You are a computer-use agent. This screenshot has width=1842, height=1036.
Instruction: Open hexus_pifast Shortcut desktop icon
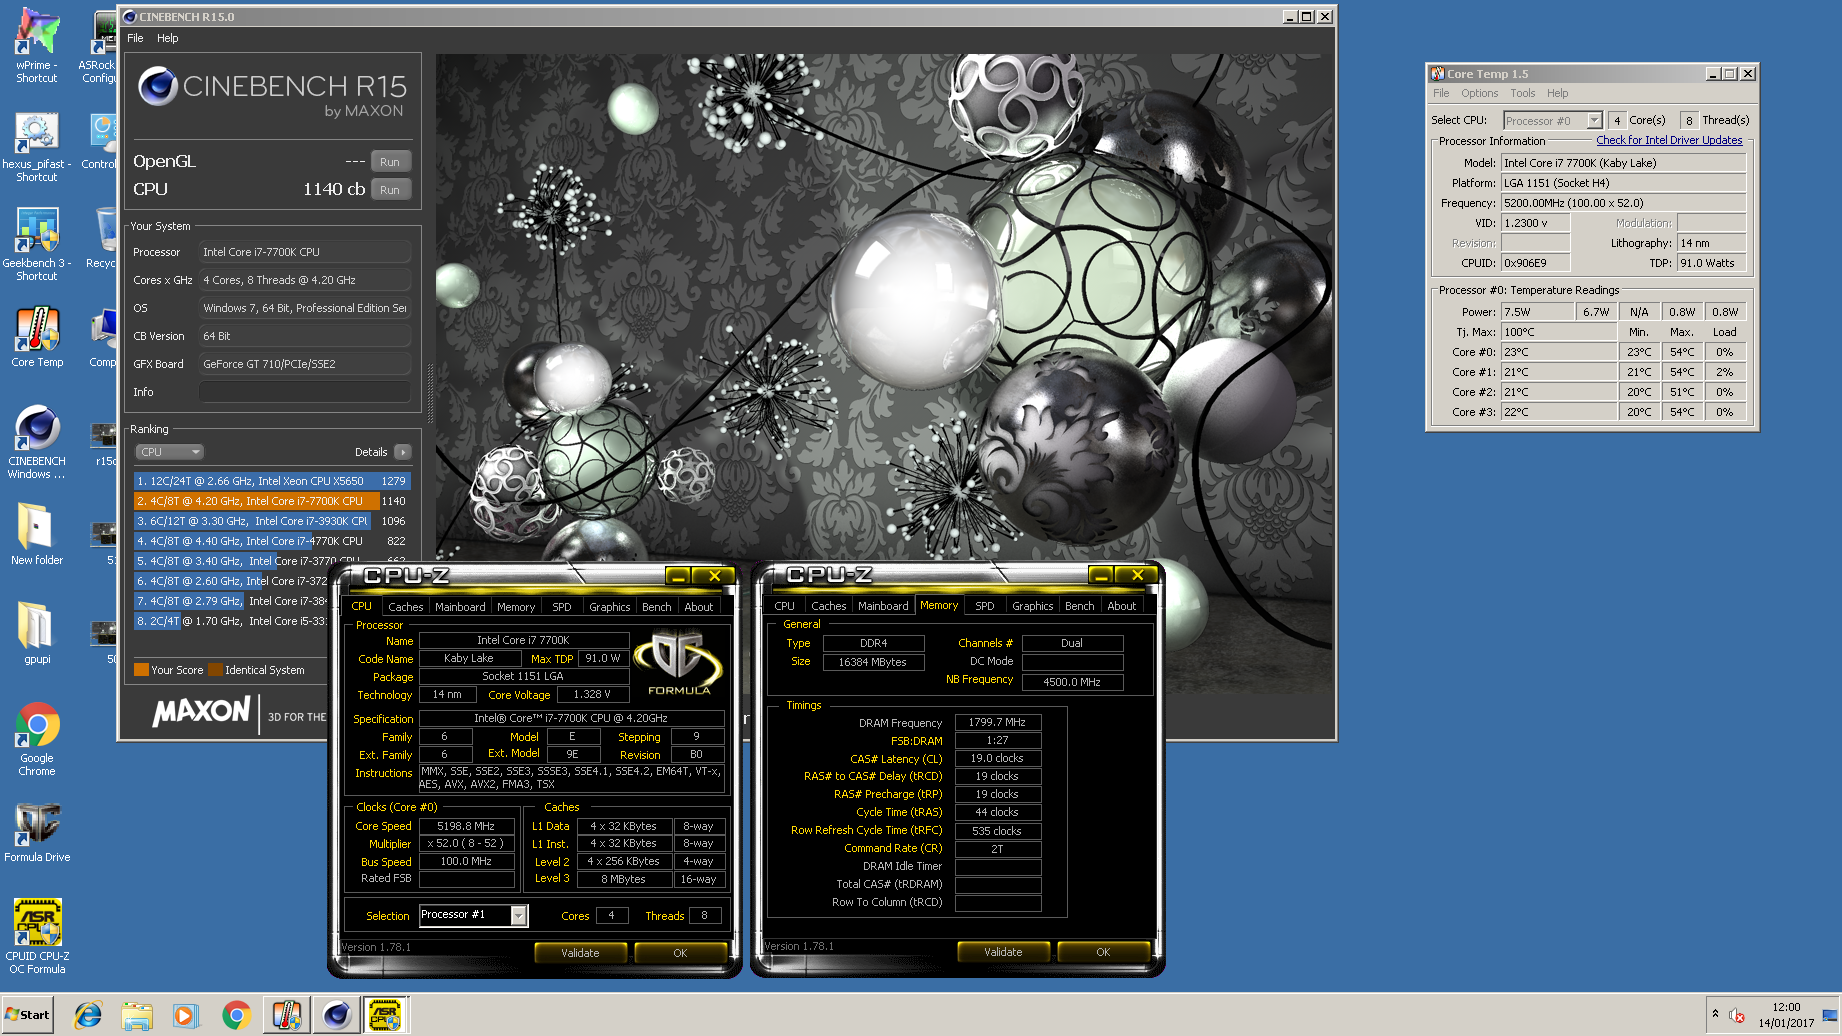click(x=37, y=147)
